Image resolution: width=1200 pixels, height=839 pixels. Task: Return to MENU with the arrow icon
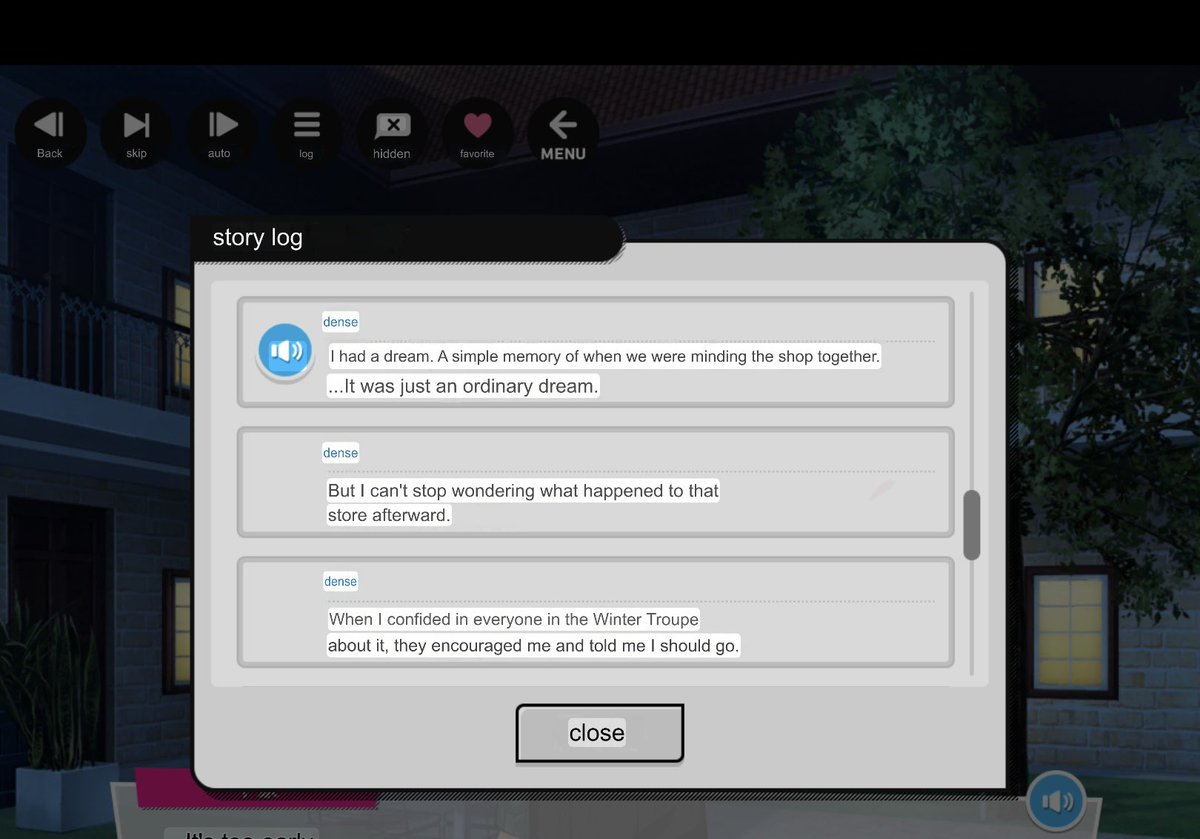(x=563, y=133)
